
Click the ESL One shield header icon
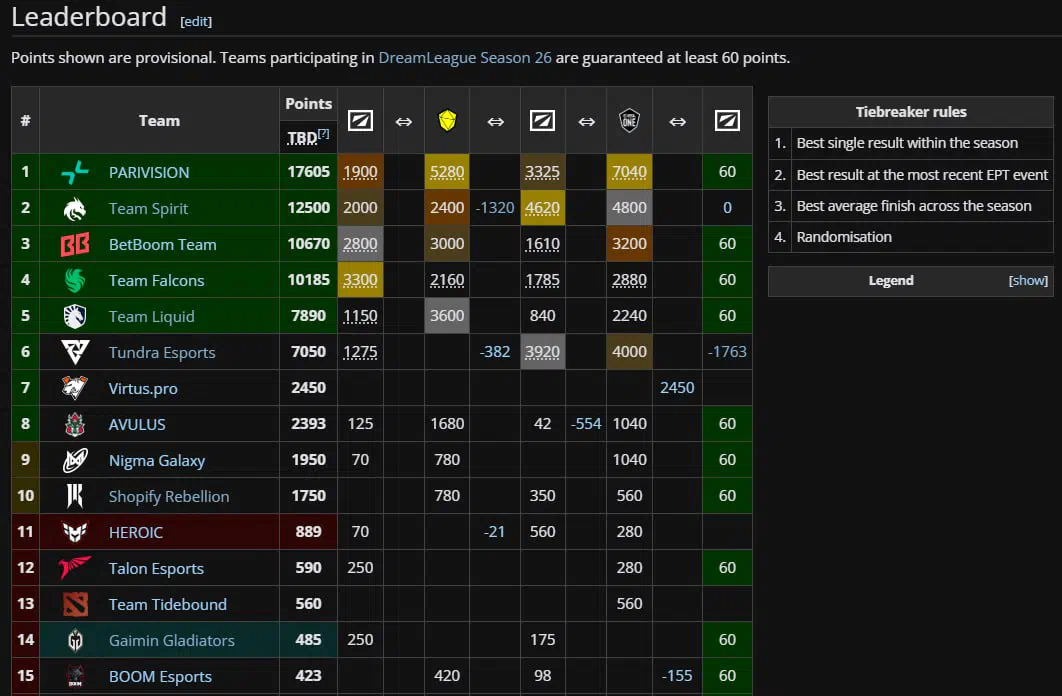629,121
